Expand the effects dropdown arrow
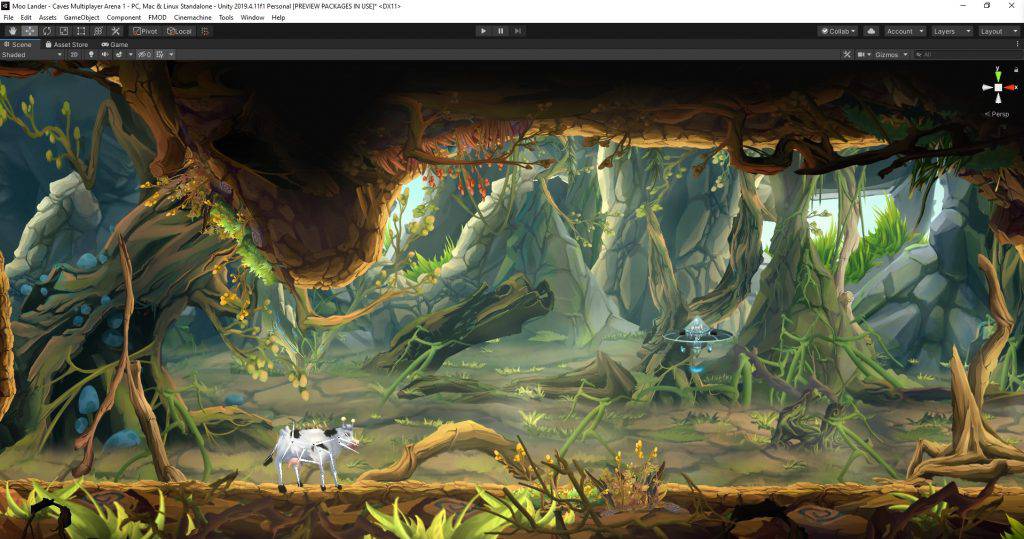The image size is (1024, 539). pos(131,55)
